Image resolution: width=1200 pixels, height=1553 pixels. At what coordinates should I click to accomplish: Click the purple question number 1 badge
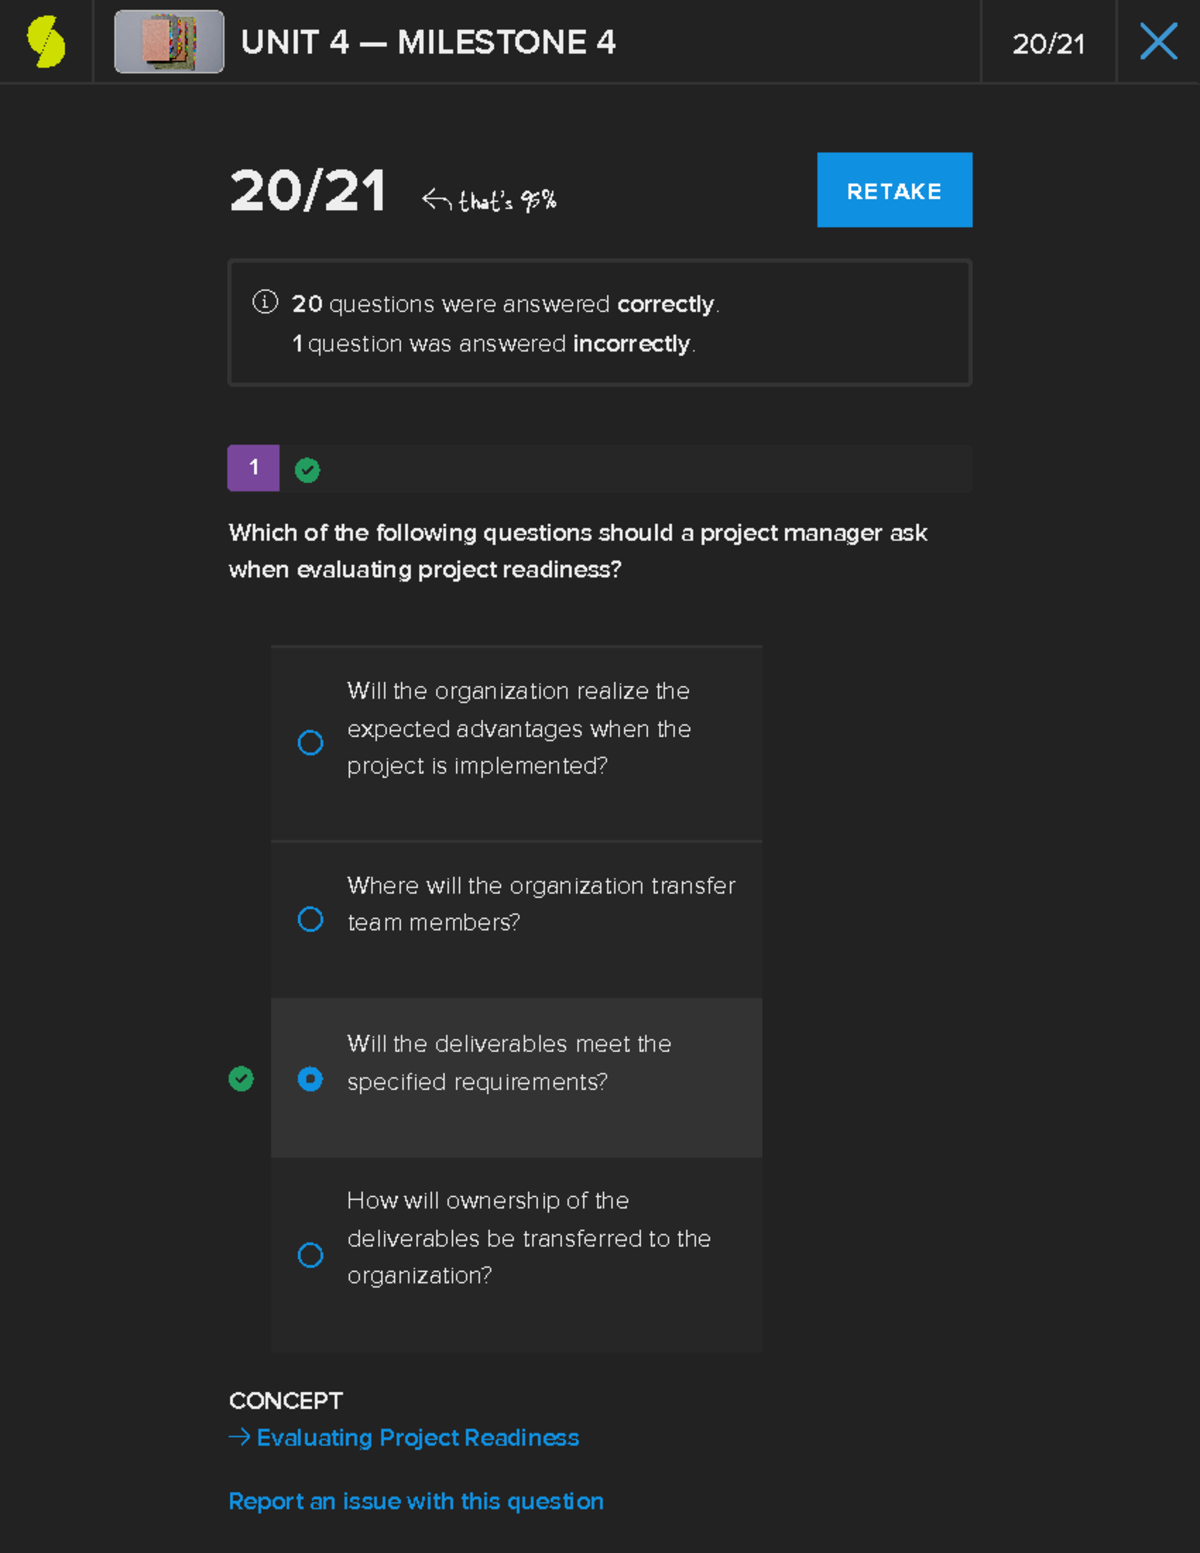tap(253, 468)
